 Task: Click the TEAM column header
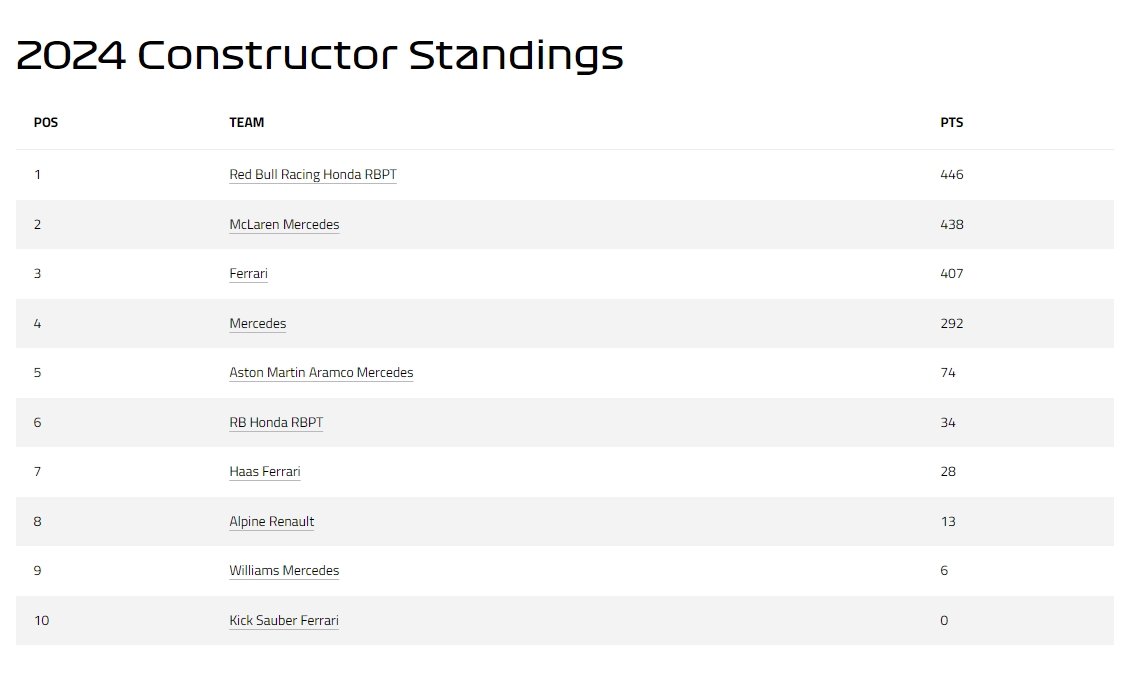pyautogui.click(x=246, y=123)
